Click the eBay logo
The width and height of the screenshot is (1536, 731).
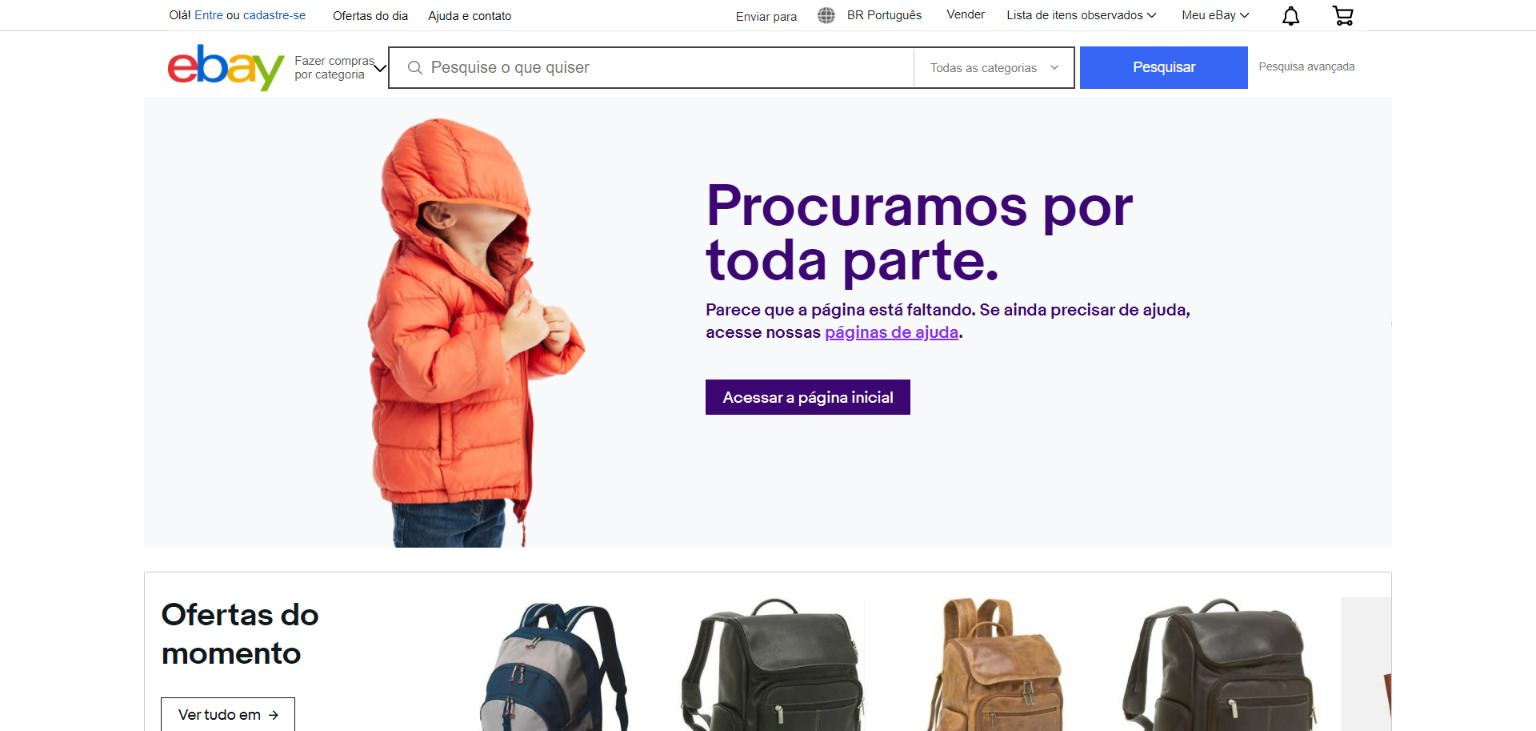[x=226, y=68]
